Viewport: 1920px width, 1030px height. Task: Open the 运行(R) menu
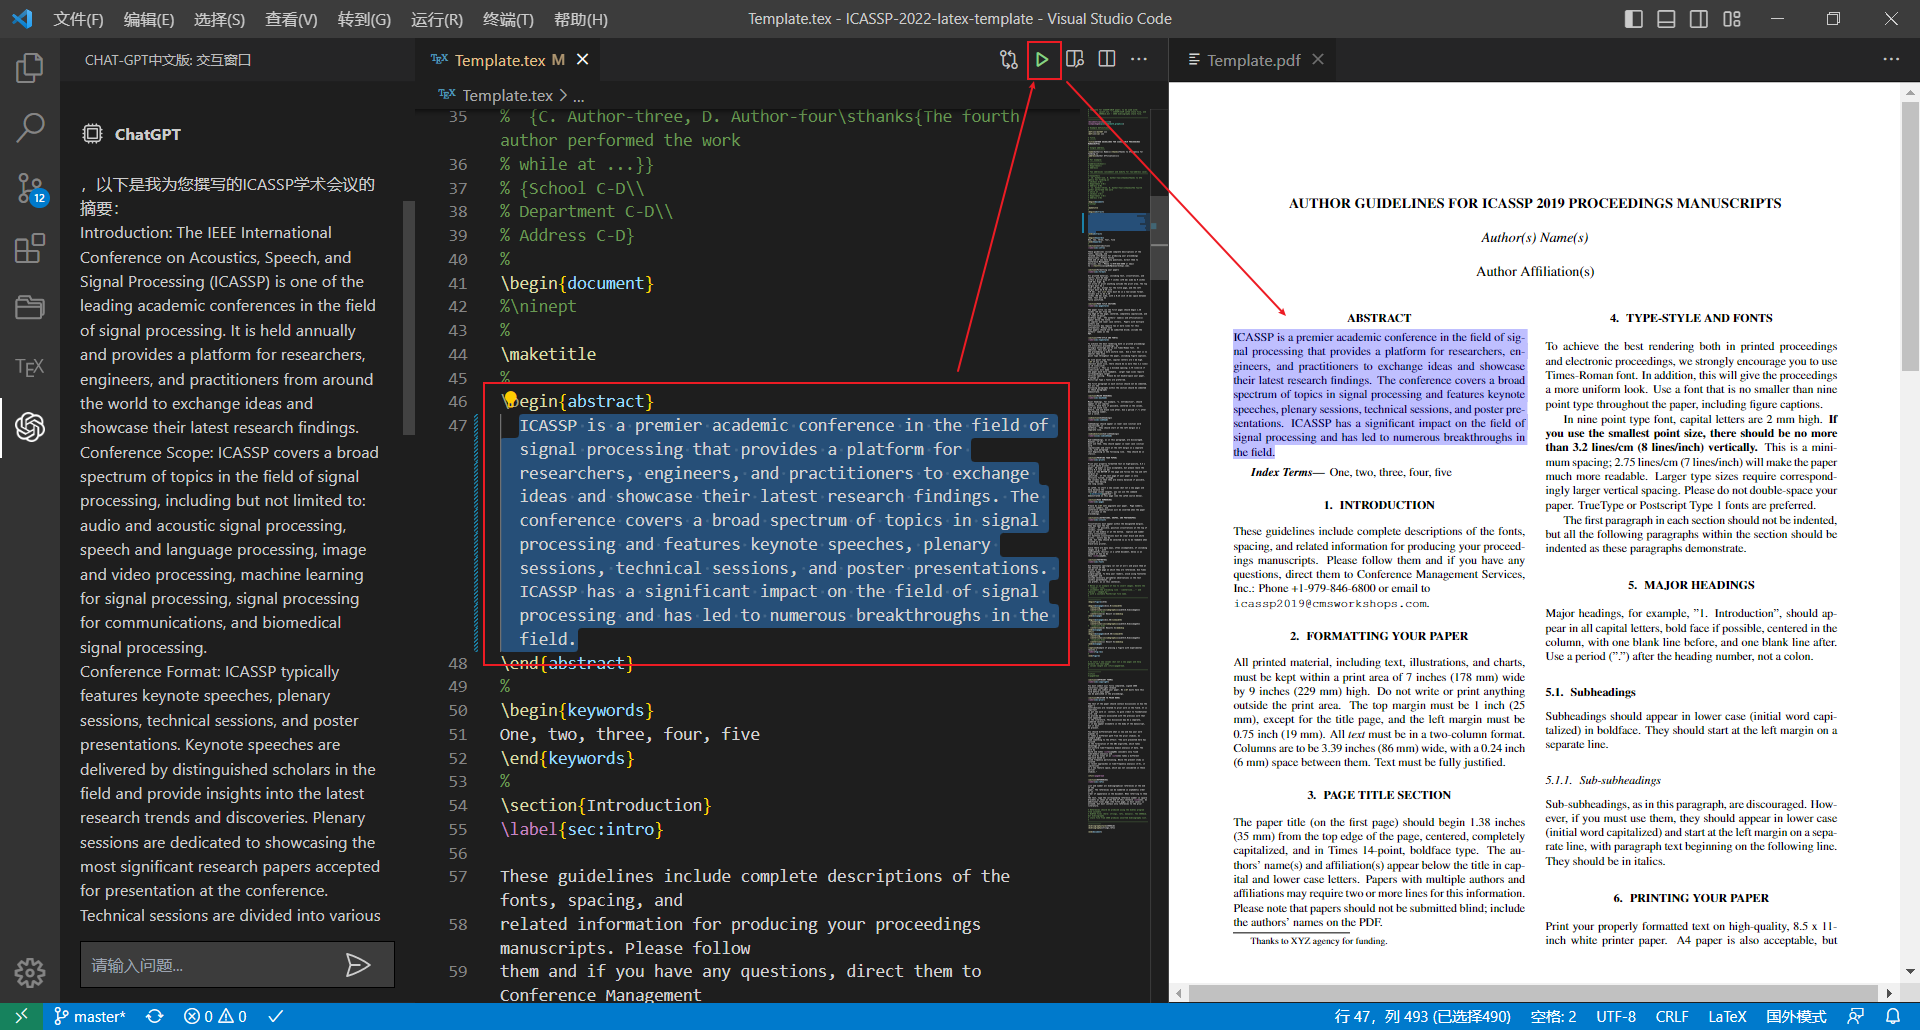437,19
